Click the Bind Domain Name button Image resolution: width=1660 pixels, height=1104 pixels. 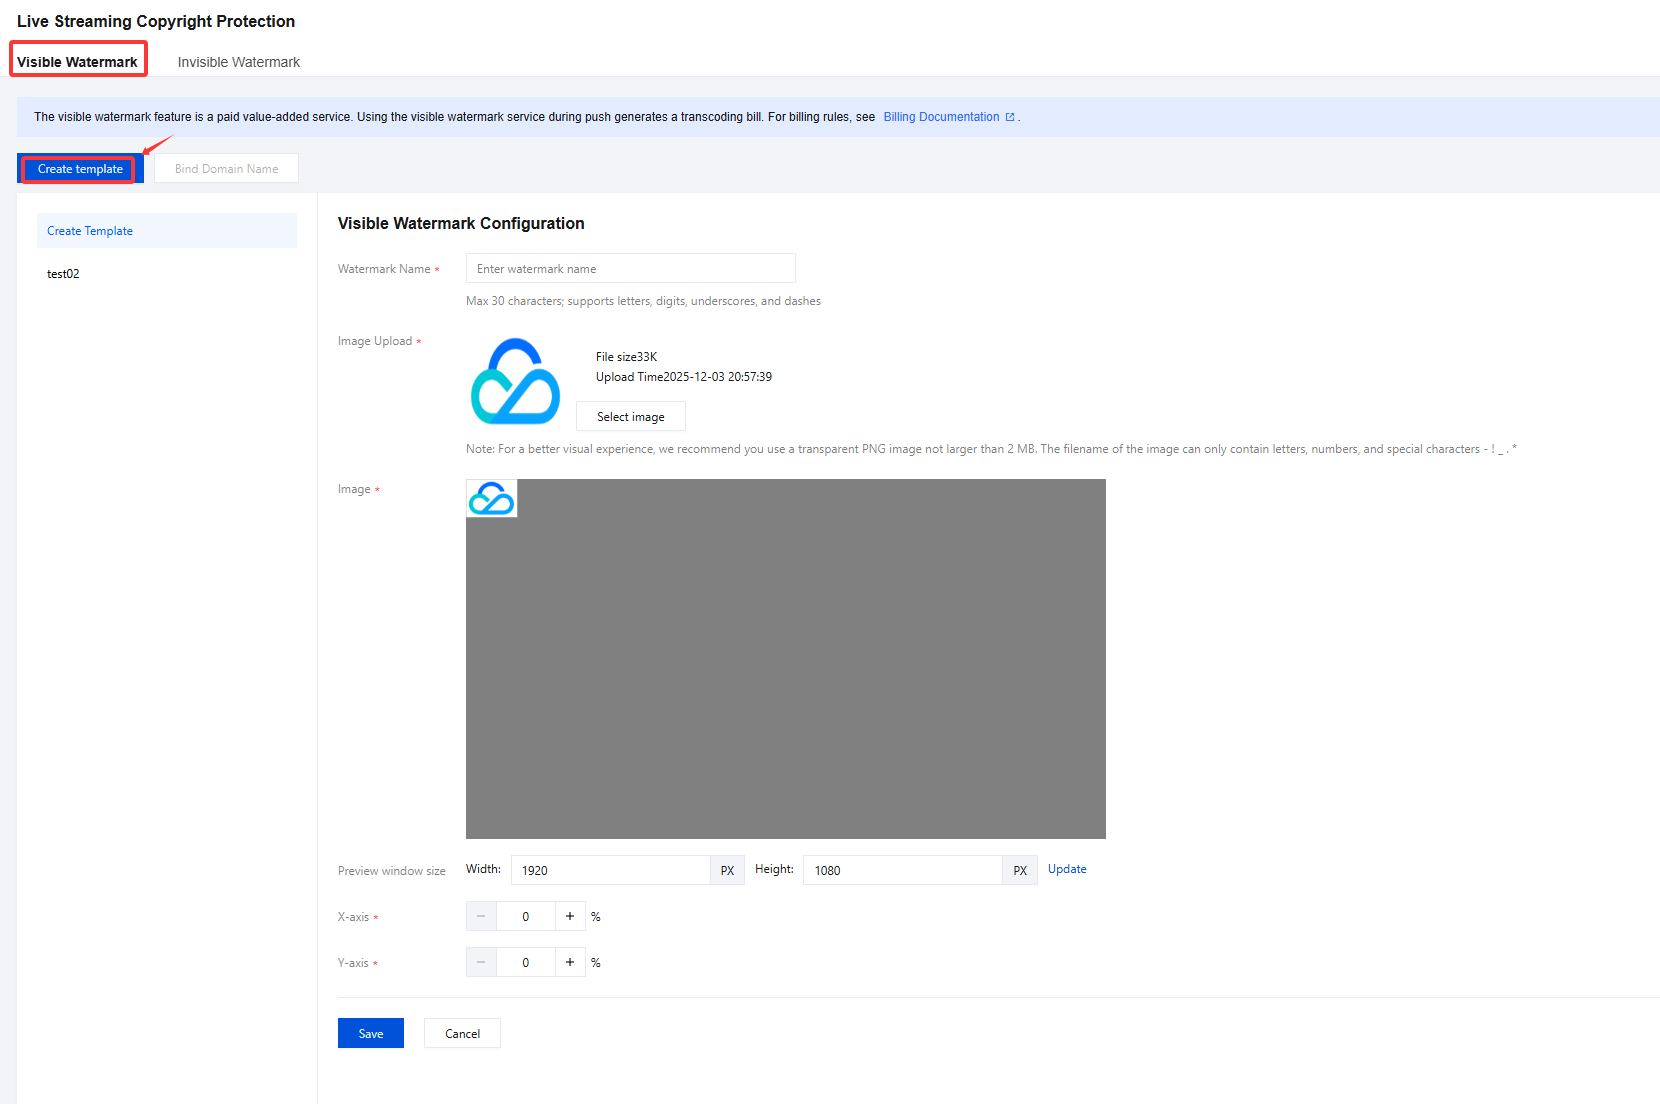[x=226, y=169]
